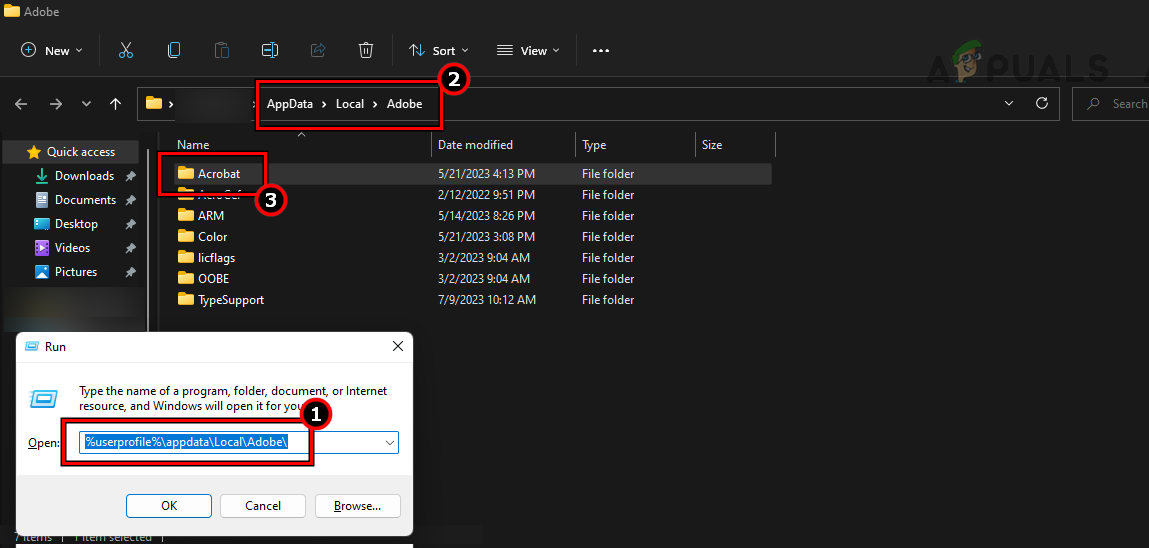Open Pictures in Quick access
Image resolution: width=1149 pixels, height=548 pixels.
coord(75,272)
